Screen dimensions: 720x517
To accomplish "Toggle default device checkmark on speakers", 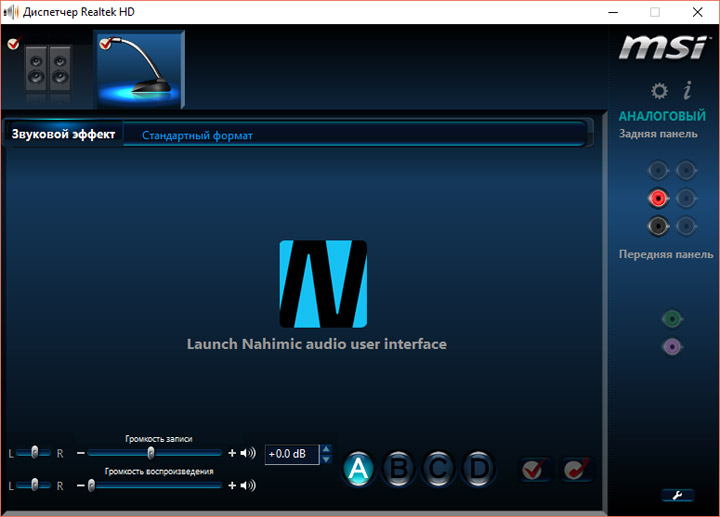I will [14, 43].
